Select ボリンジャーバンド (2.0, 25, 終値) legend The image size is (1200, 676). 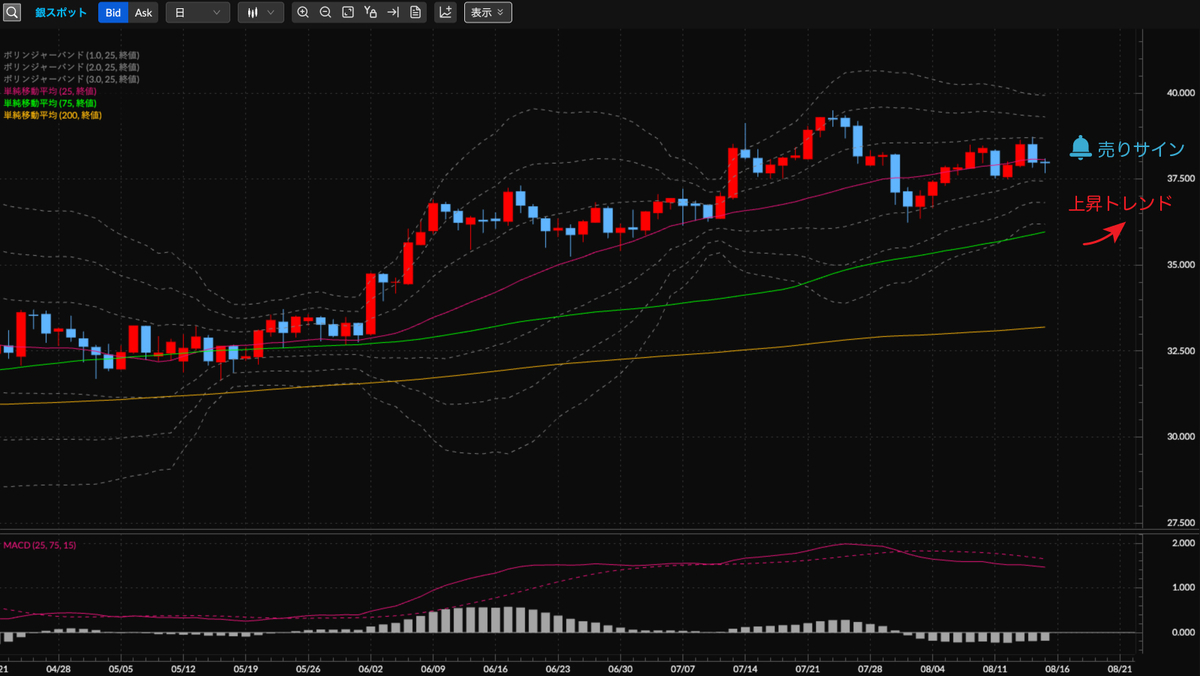(x=71, y=67)
